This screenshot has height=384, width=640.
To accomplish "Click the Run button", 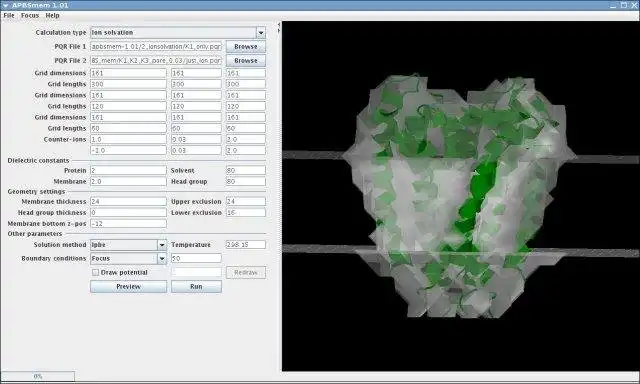I will coord(196,286).
